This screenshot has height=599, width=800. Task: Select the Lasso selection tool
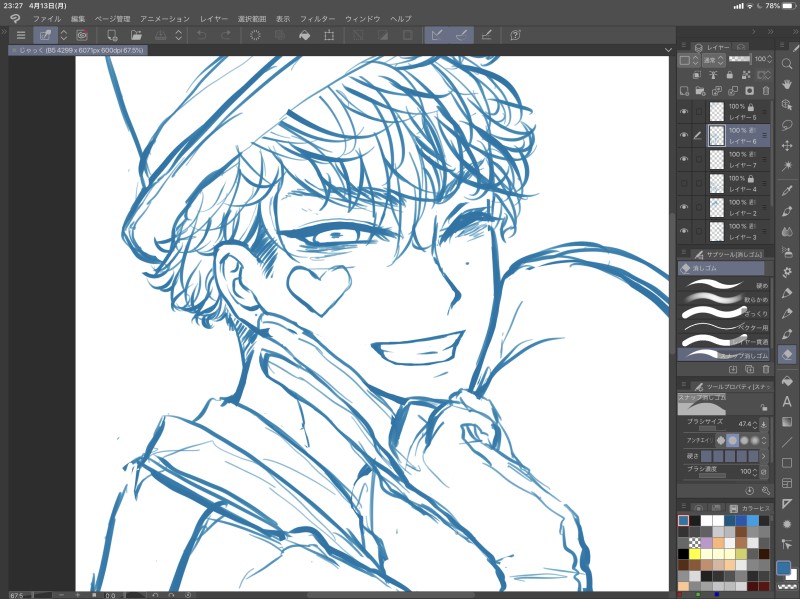point(787,125)
